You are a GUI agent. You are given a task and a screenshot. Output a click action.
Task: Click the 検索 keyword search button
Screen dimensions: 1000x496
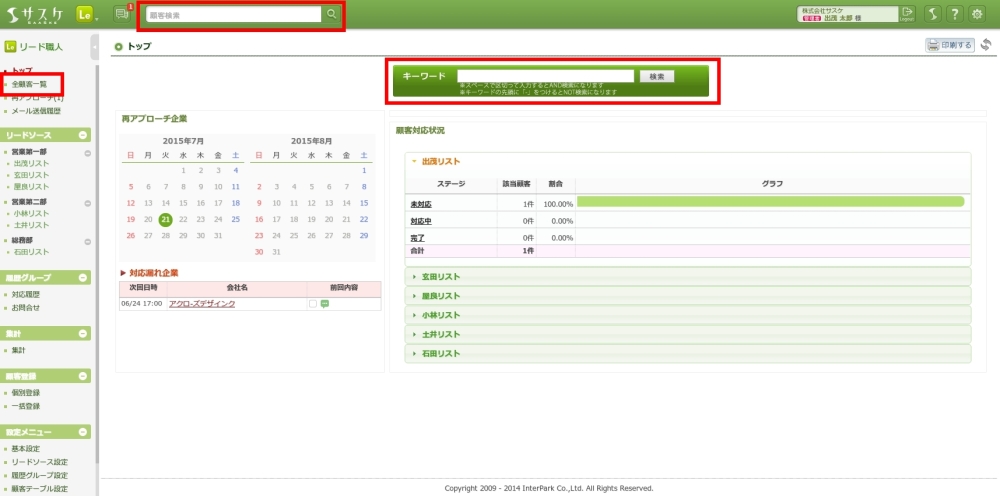(x=656, y=76)
